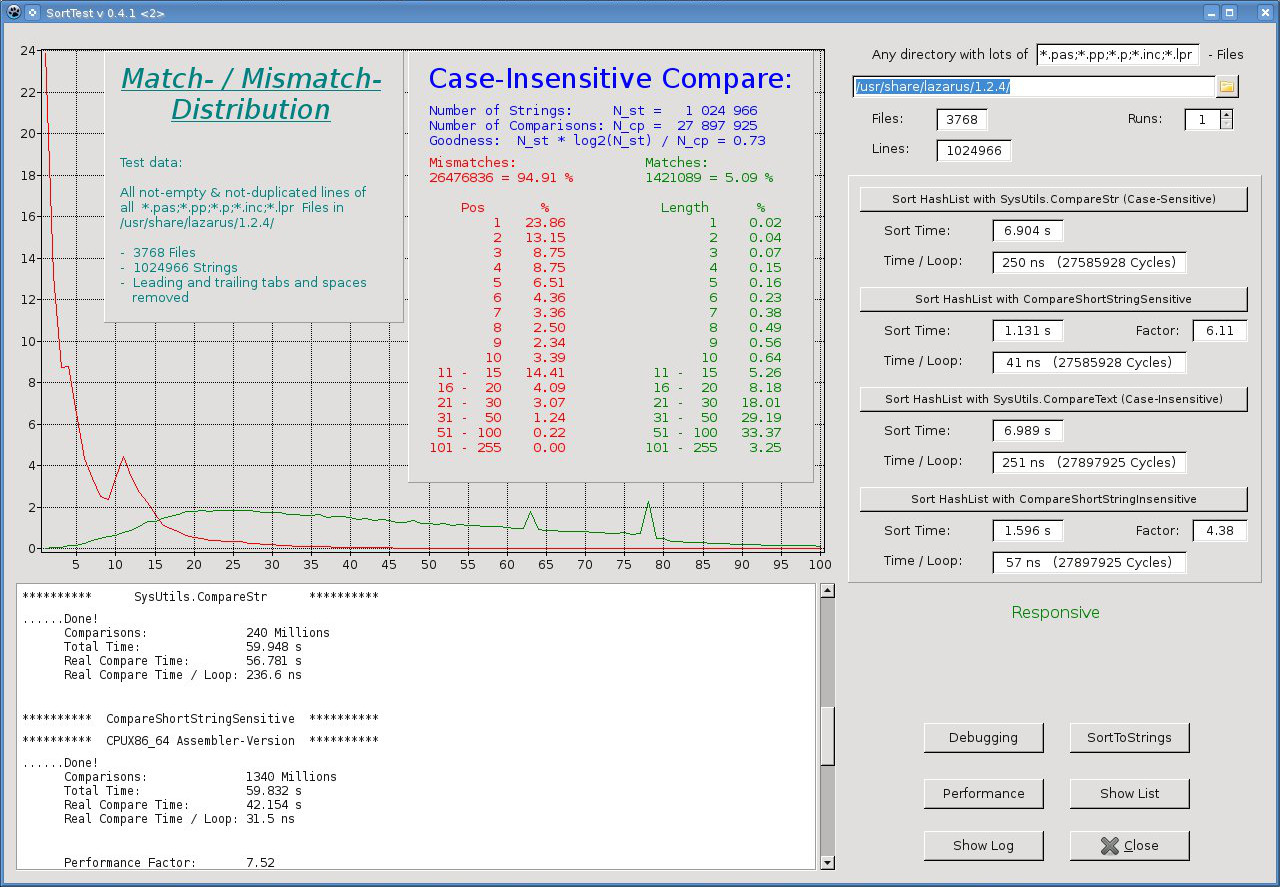Close the application with the Close button

1129,846
